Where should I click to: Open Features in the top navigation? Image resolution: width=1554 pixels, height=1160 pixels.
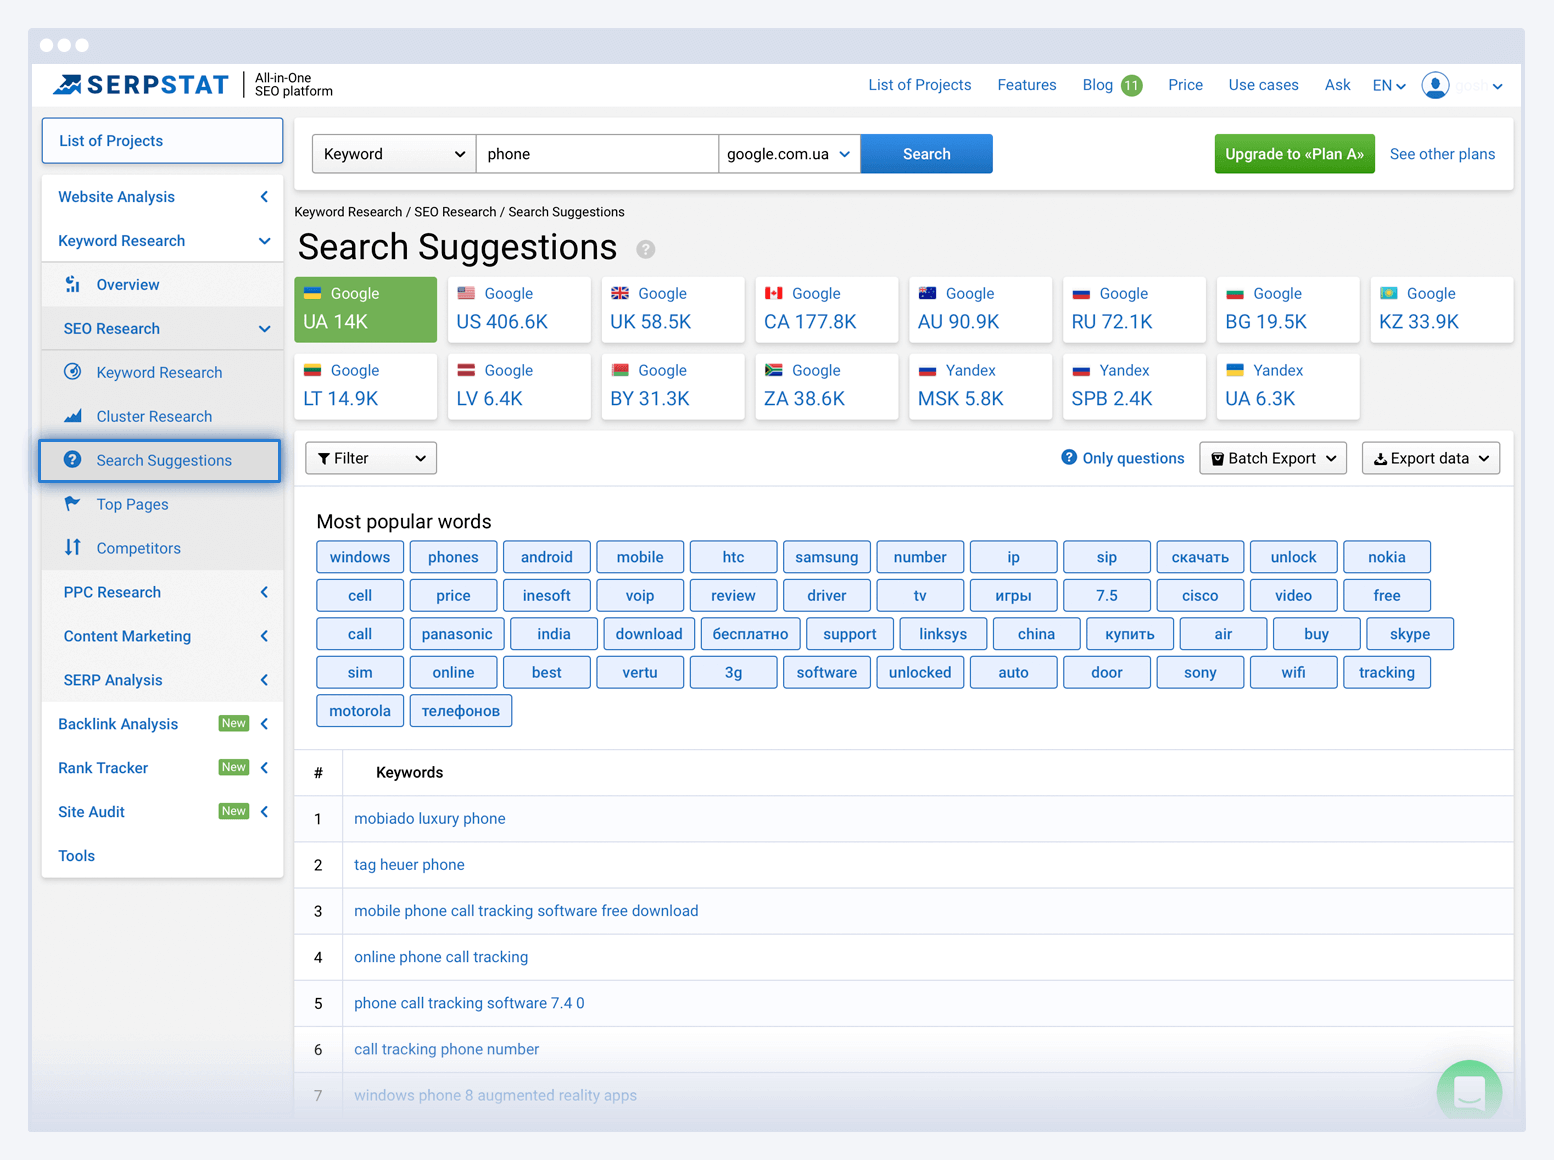1027,85
